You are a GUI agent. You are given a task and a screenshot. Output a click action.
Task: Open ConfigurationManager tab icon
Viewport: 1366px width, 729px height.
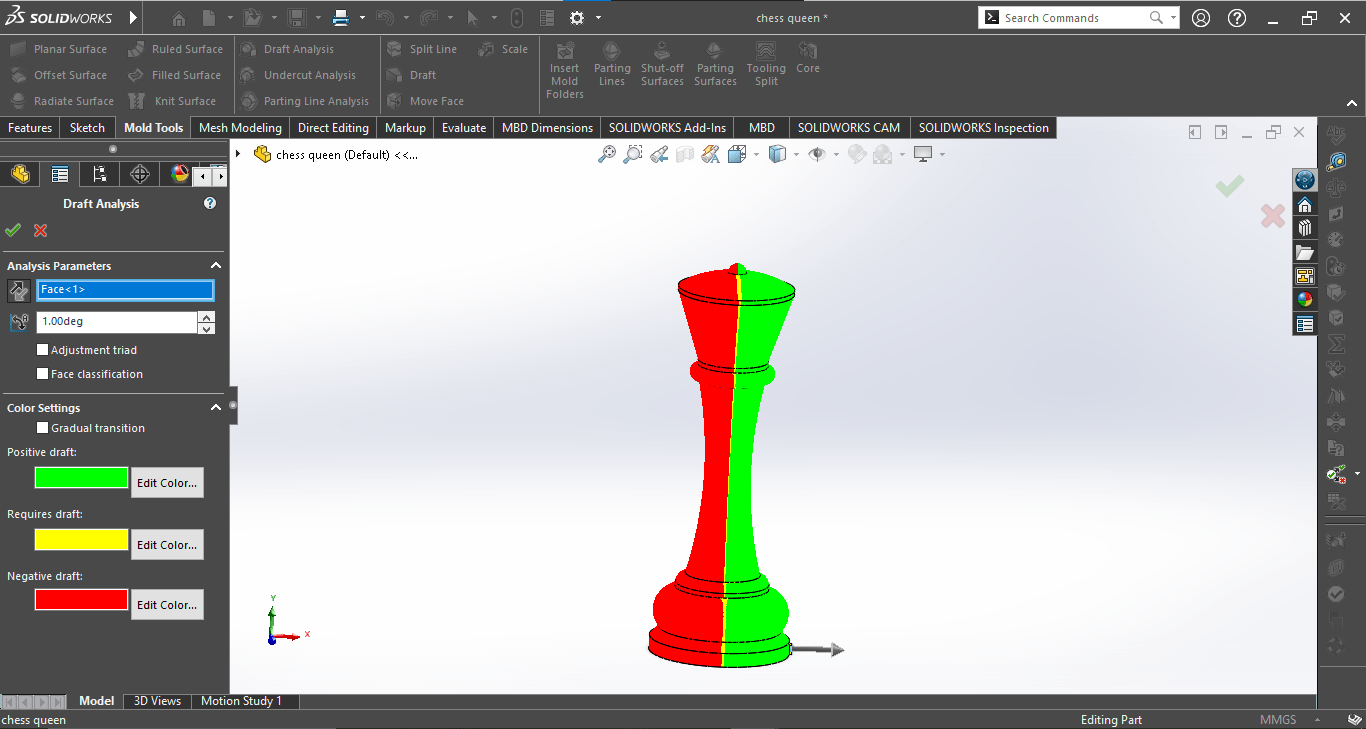100,174
